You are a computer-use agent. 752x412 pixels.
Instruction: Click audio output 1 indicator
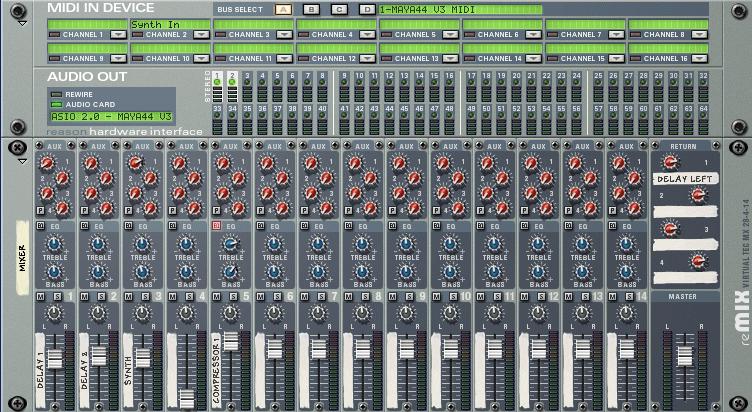point(217,82)
